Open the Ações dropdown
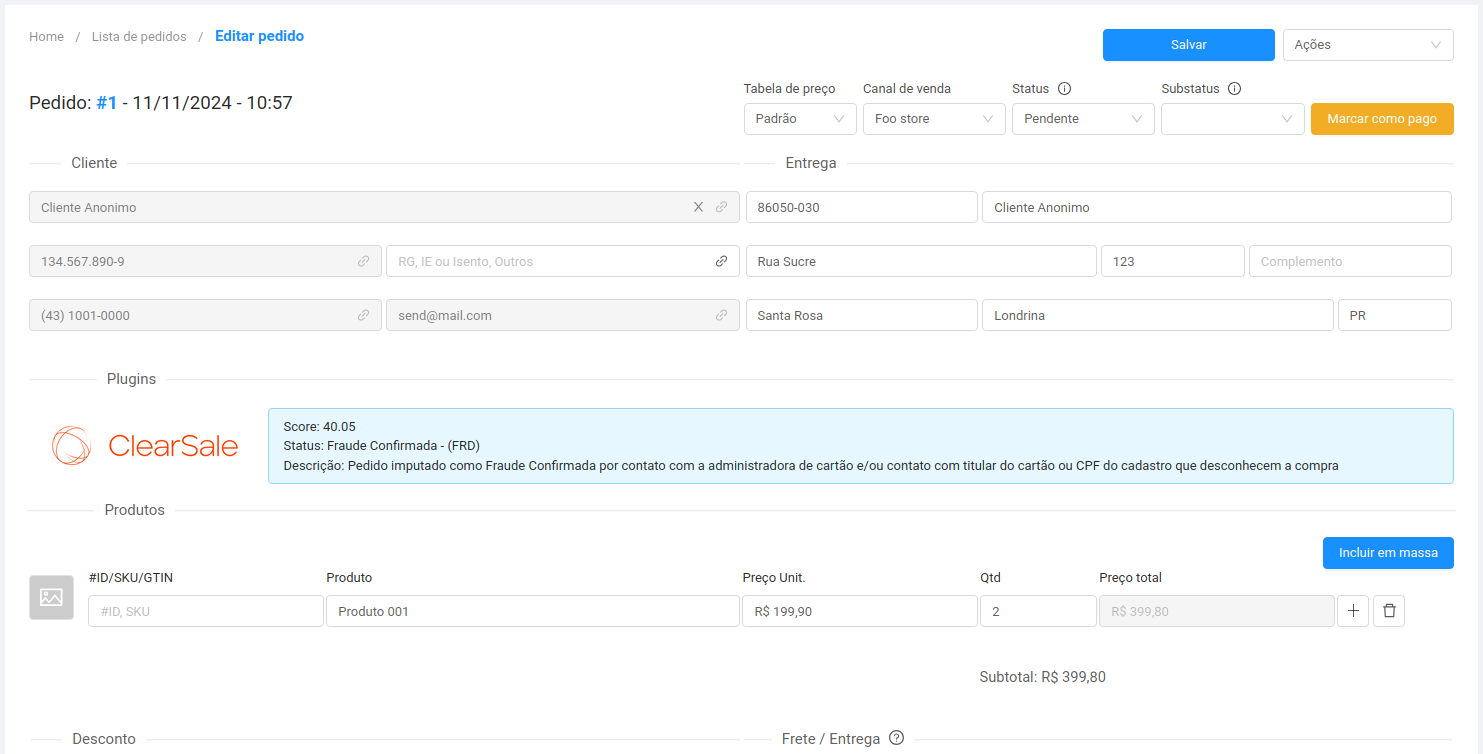1483x754 pixels. click(1368, 45)
